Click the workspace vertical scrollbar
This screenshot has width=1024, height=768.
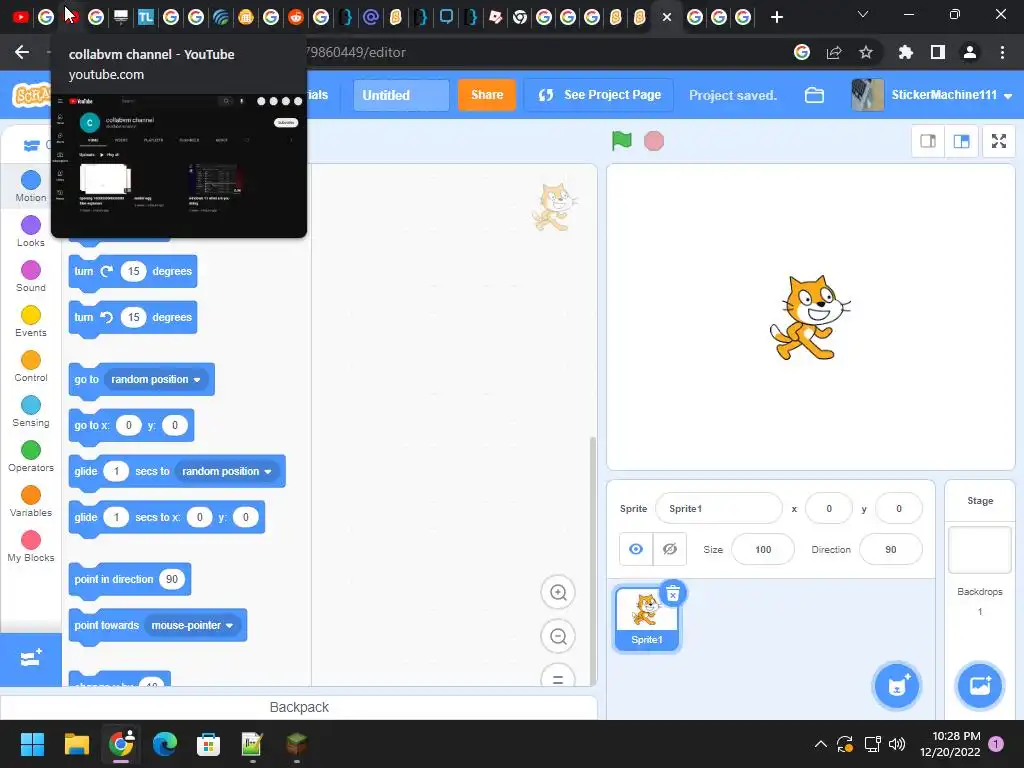pos(592,562)
